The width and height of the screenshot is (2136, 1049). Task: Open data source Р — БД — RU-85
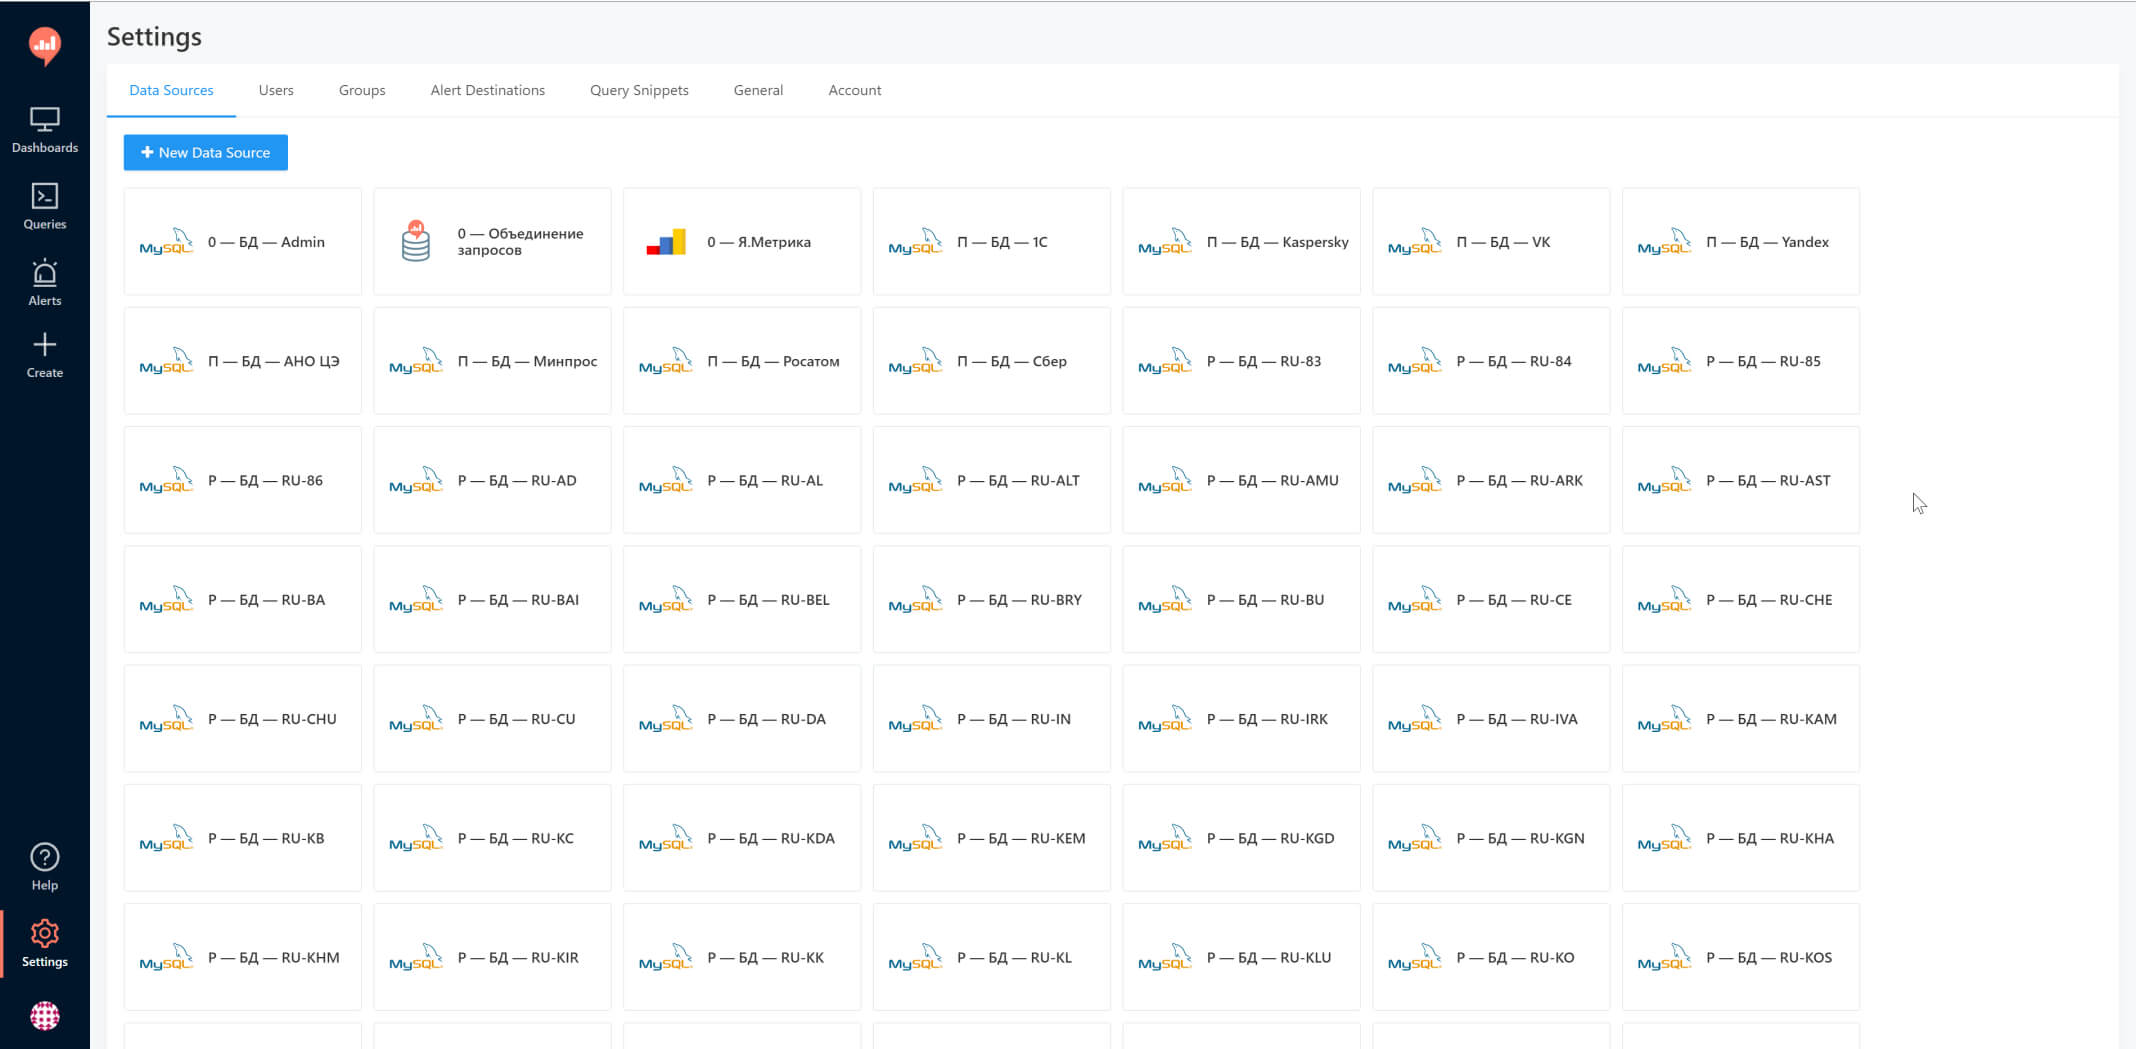tap(1741, 361)
